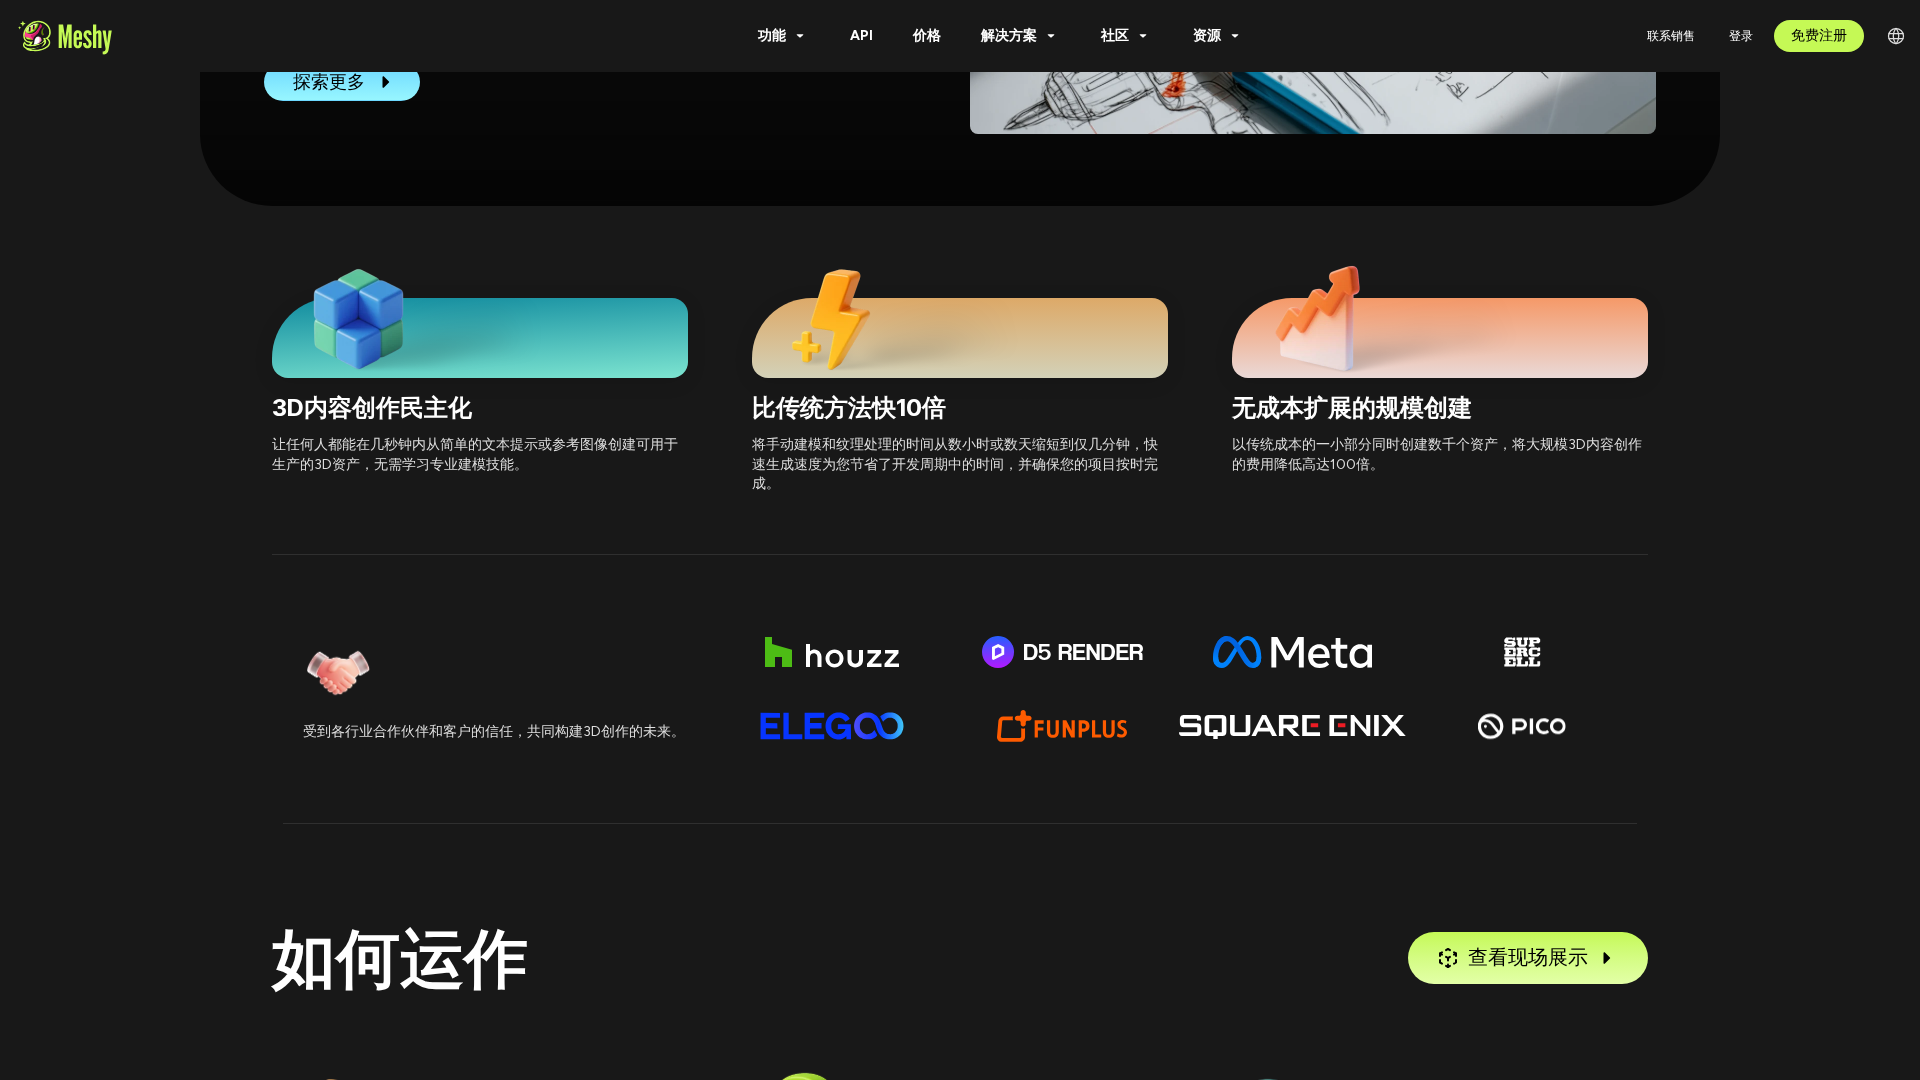This screenshot has width=1920, height=1080.
Task: Click the D5 Render partner logo
Action: coord(1061,652)
